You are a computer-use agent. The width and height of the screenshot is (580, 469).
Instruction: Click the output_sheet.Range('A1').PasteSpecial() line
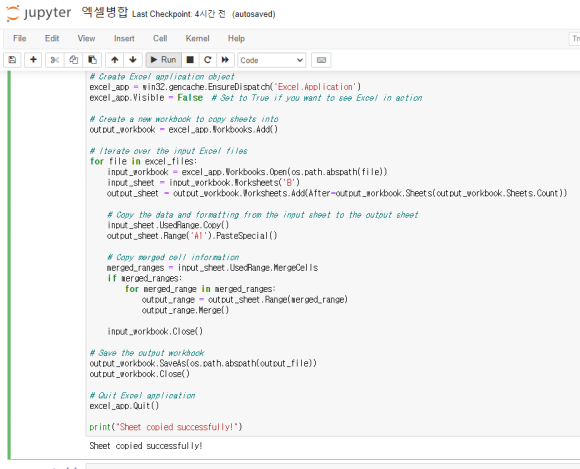(x=192, y=236)
